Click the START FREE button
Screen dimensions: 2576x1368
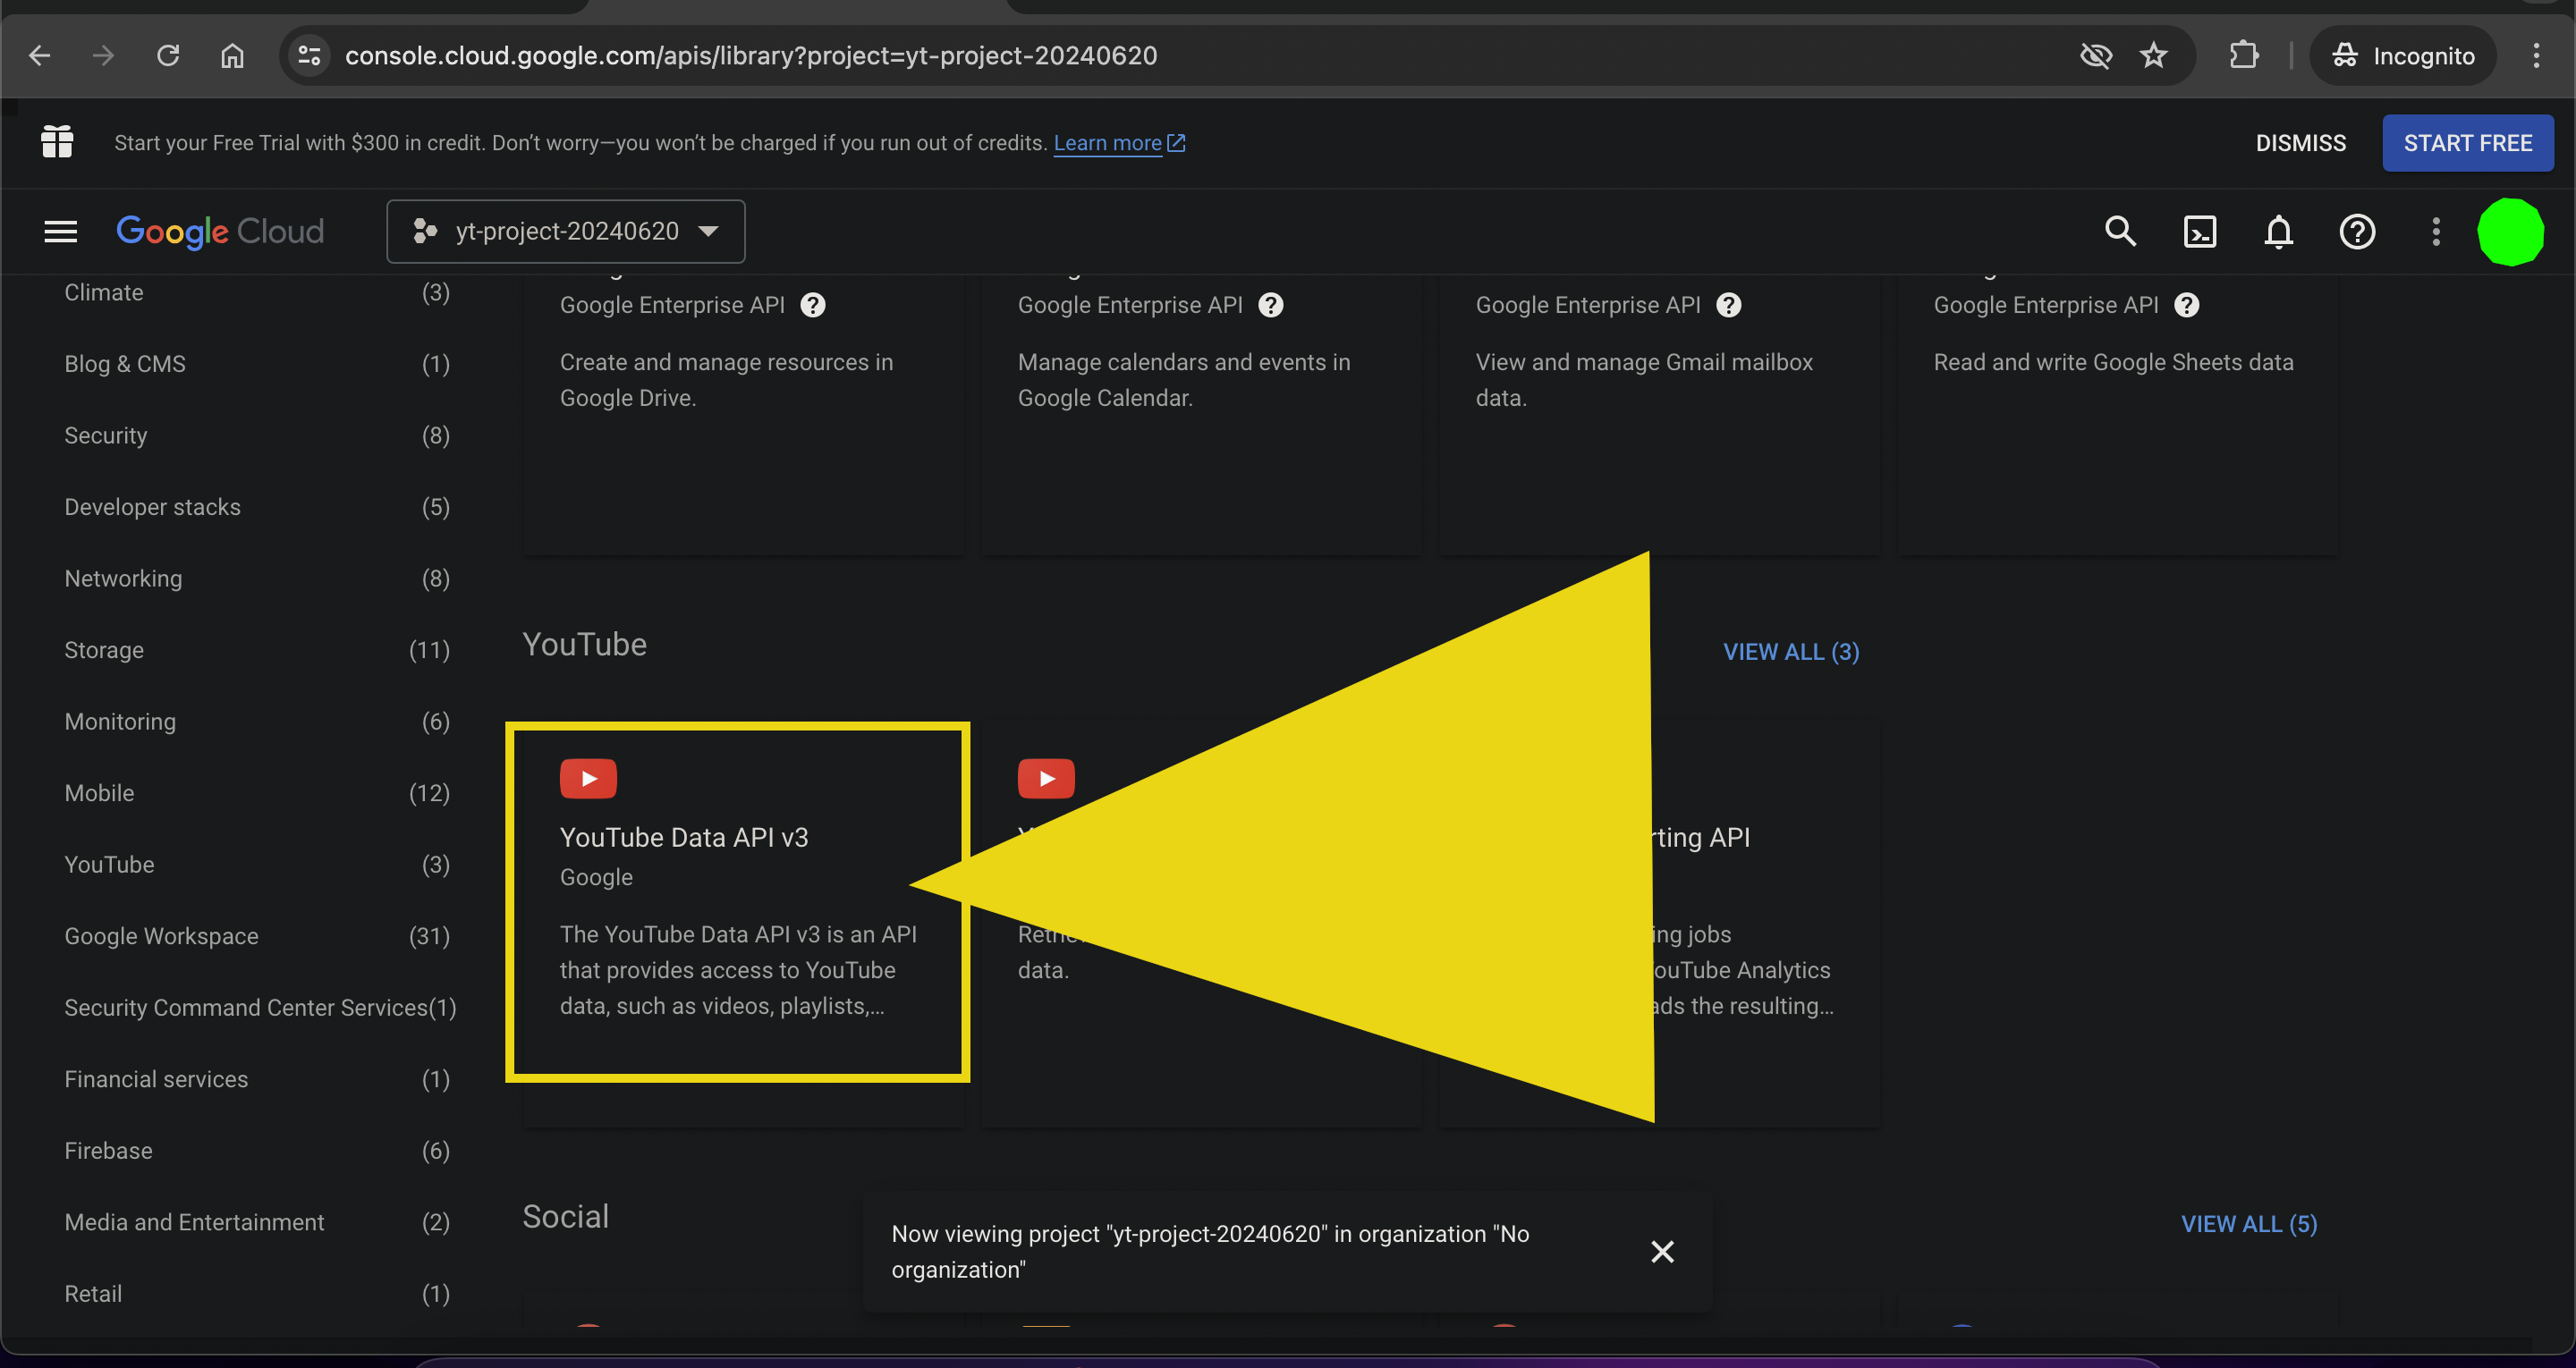(2467, 143)
